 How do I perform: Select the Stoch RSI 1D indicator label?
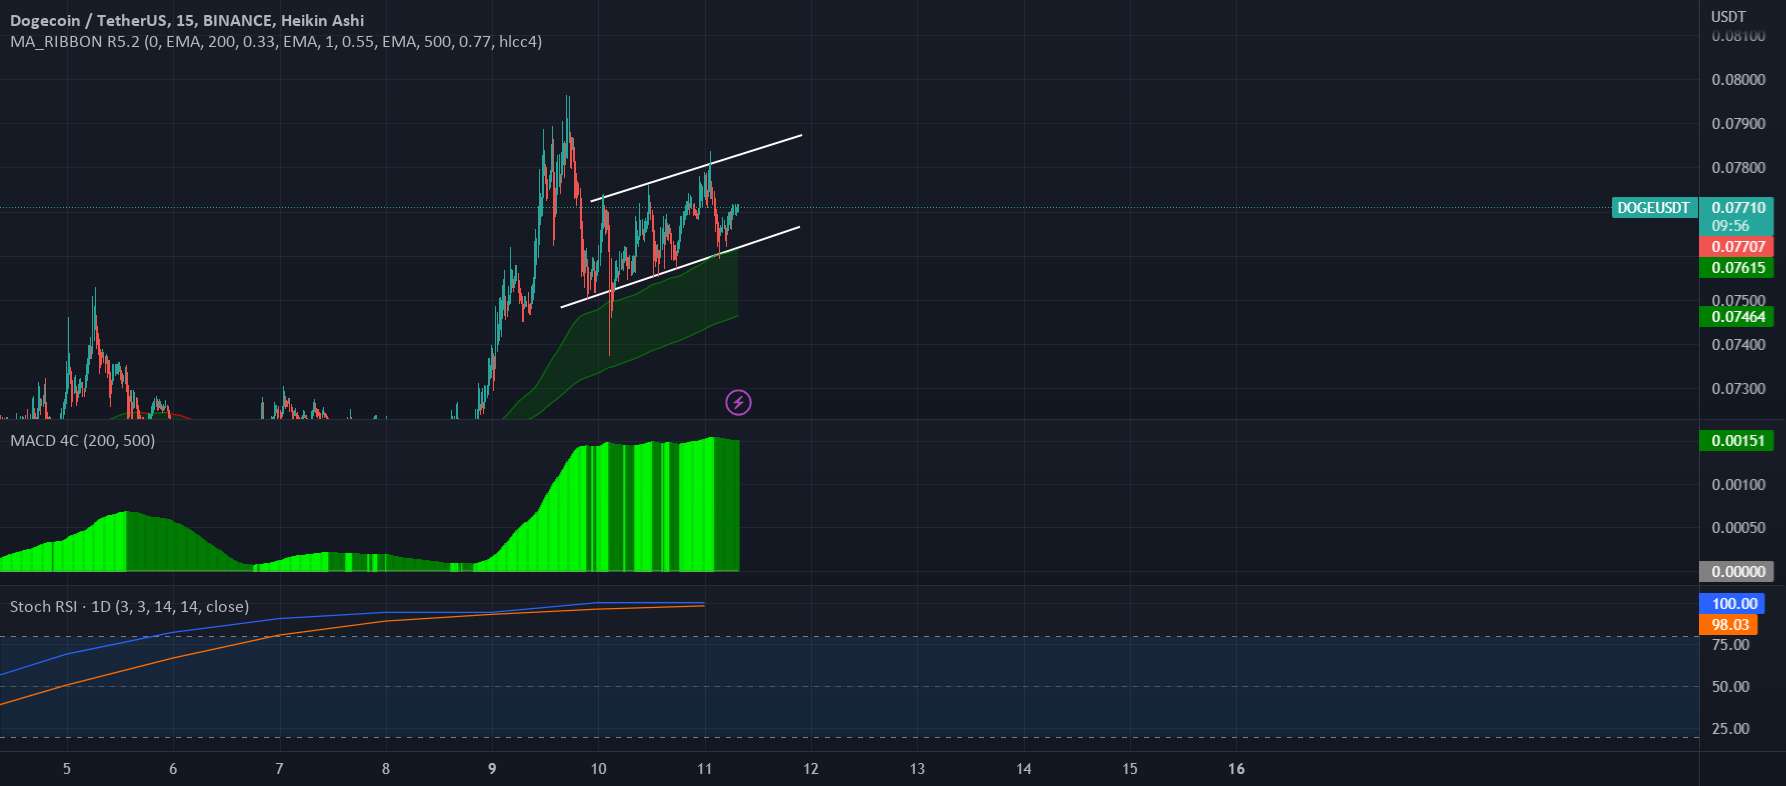(x=129, y=606)
